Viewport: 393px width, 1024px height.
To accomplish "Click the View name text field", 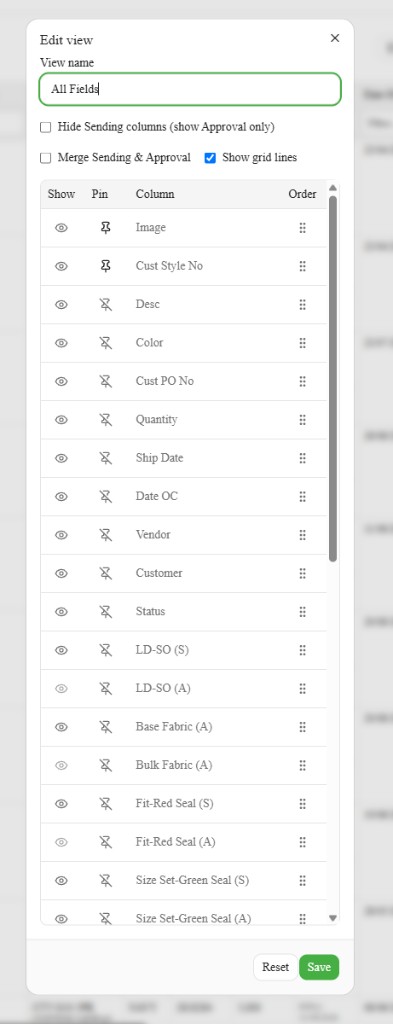I will pyautogui.click(x=190, y=89).
